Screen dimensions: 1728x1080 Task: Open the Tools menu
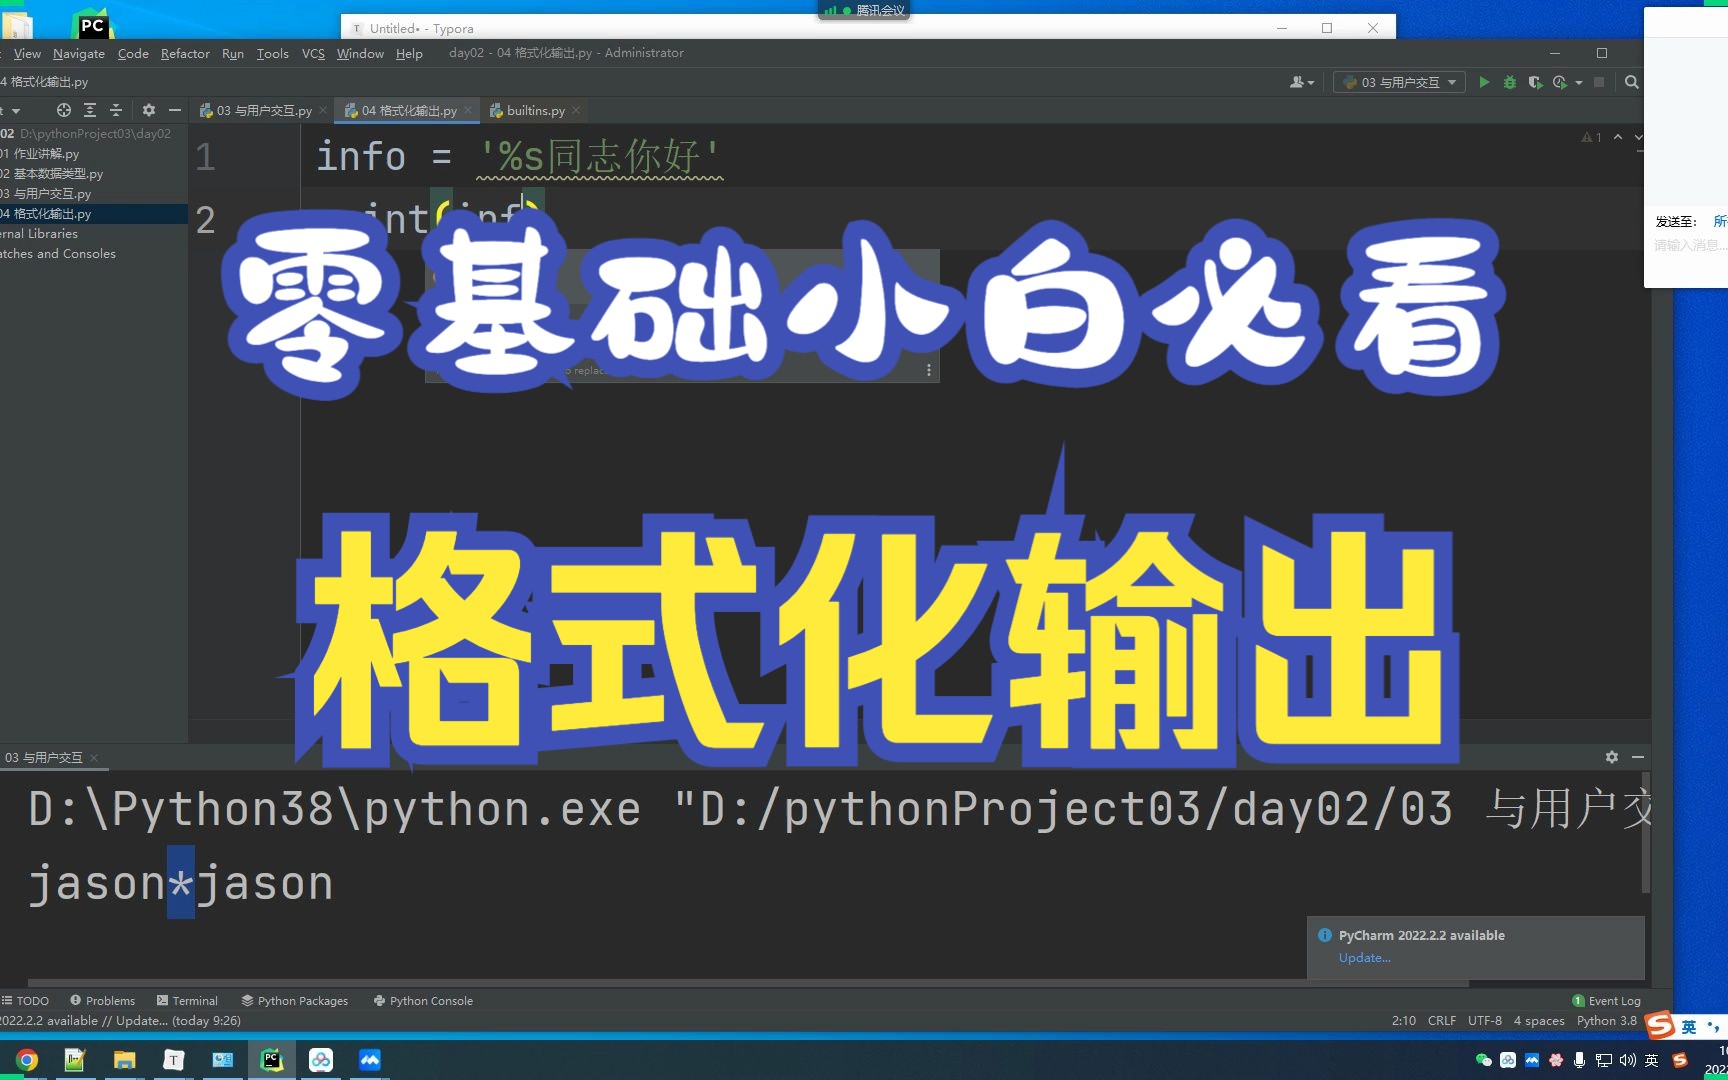[x=272, y=53]
